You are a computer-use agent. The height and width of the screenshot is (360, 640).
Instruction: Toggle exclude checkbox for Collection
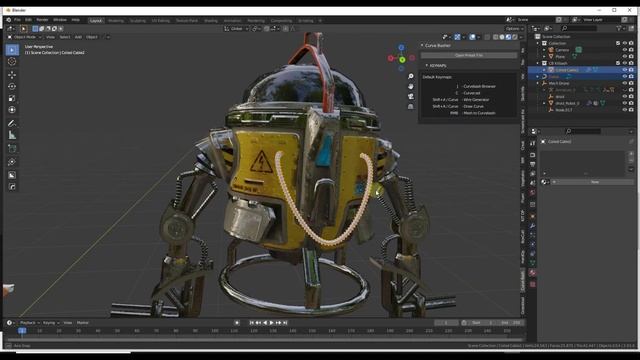618,43
